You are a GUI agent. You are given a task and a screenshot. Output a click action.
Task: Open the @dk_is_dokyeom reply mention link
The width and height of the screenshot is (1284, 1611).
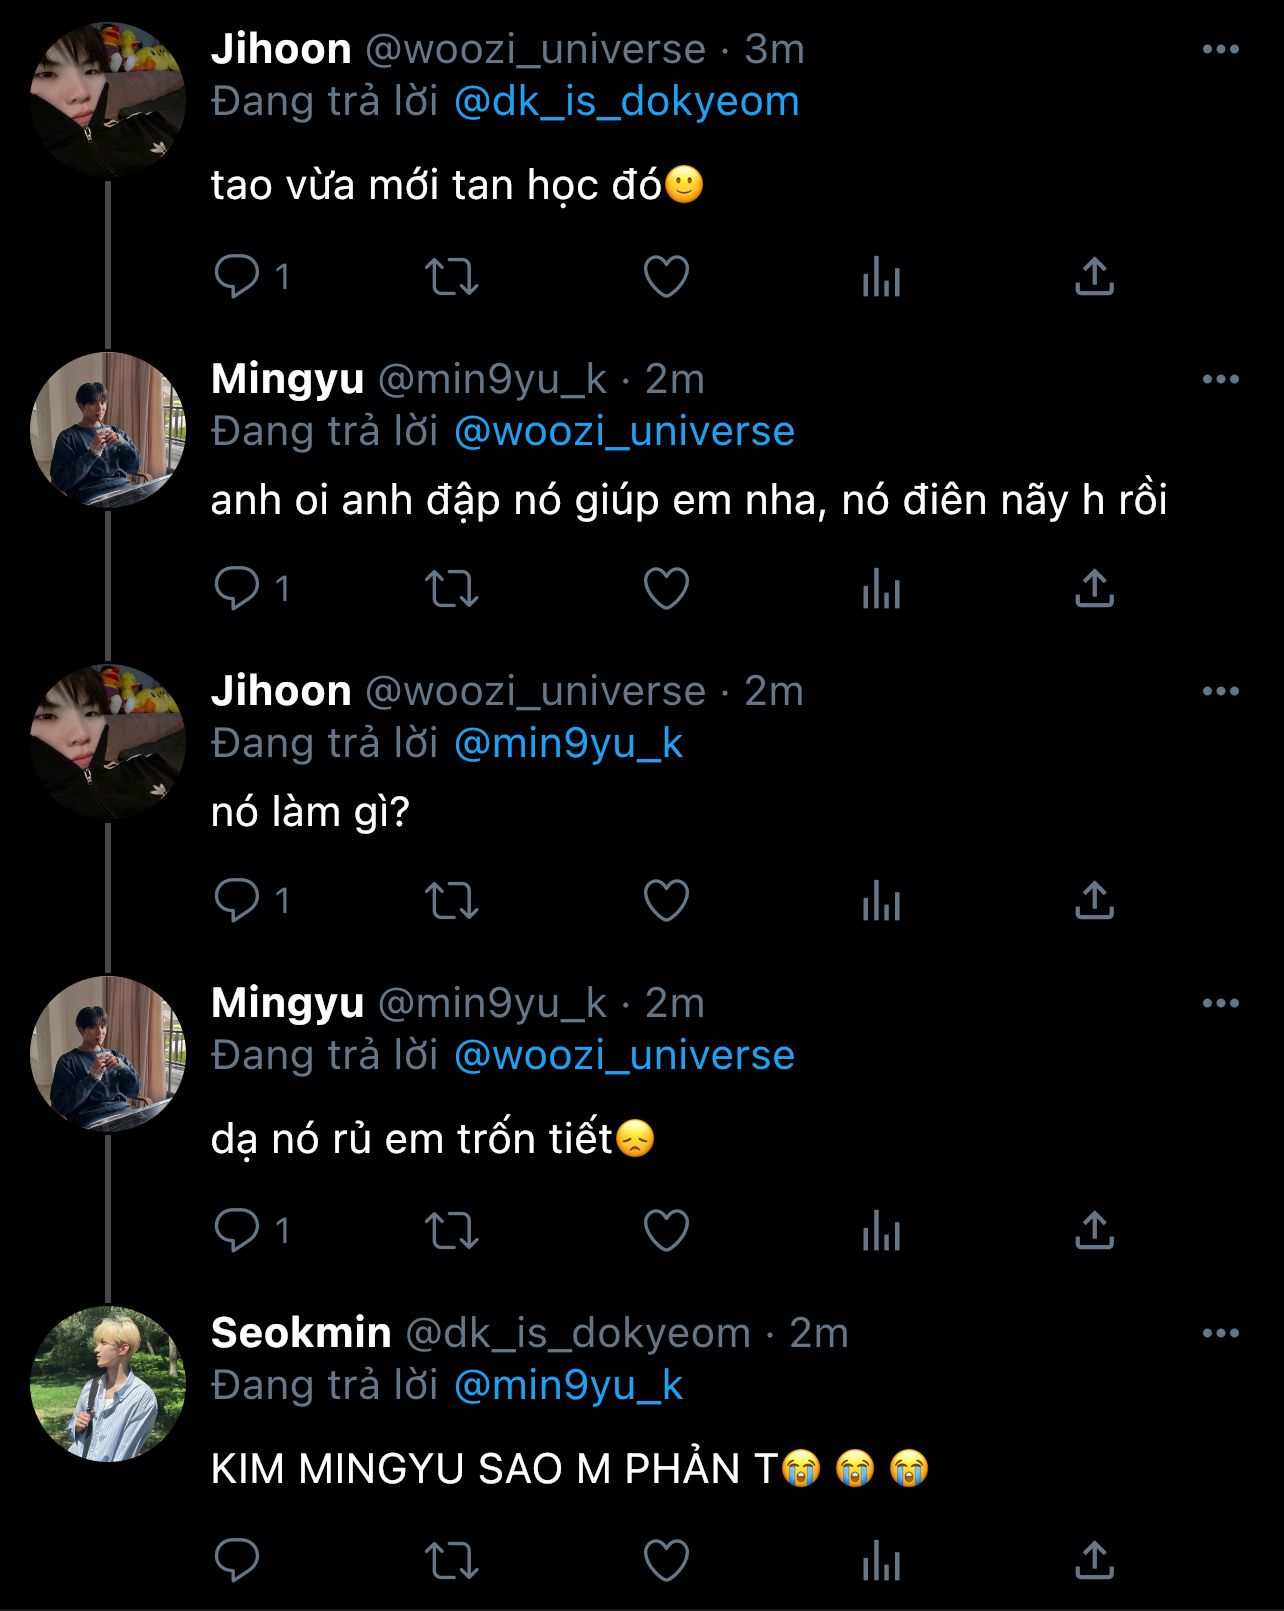point(626,102)
